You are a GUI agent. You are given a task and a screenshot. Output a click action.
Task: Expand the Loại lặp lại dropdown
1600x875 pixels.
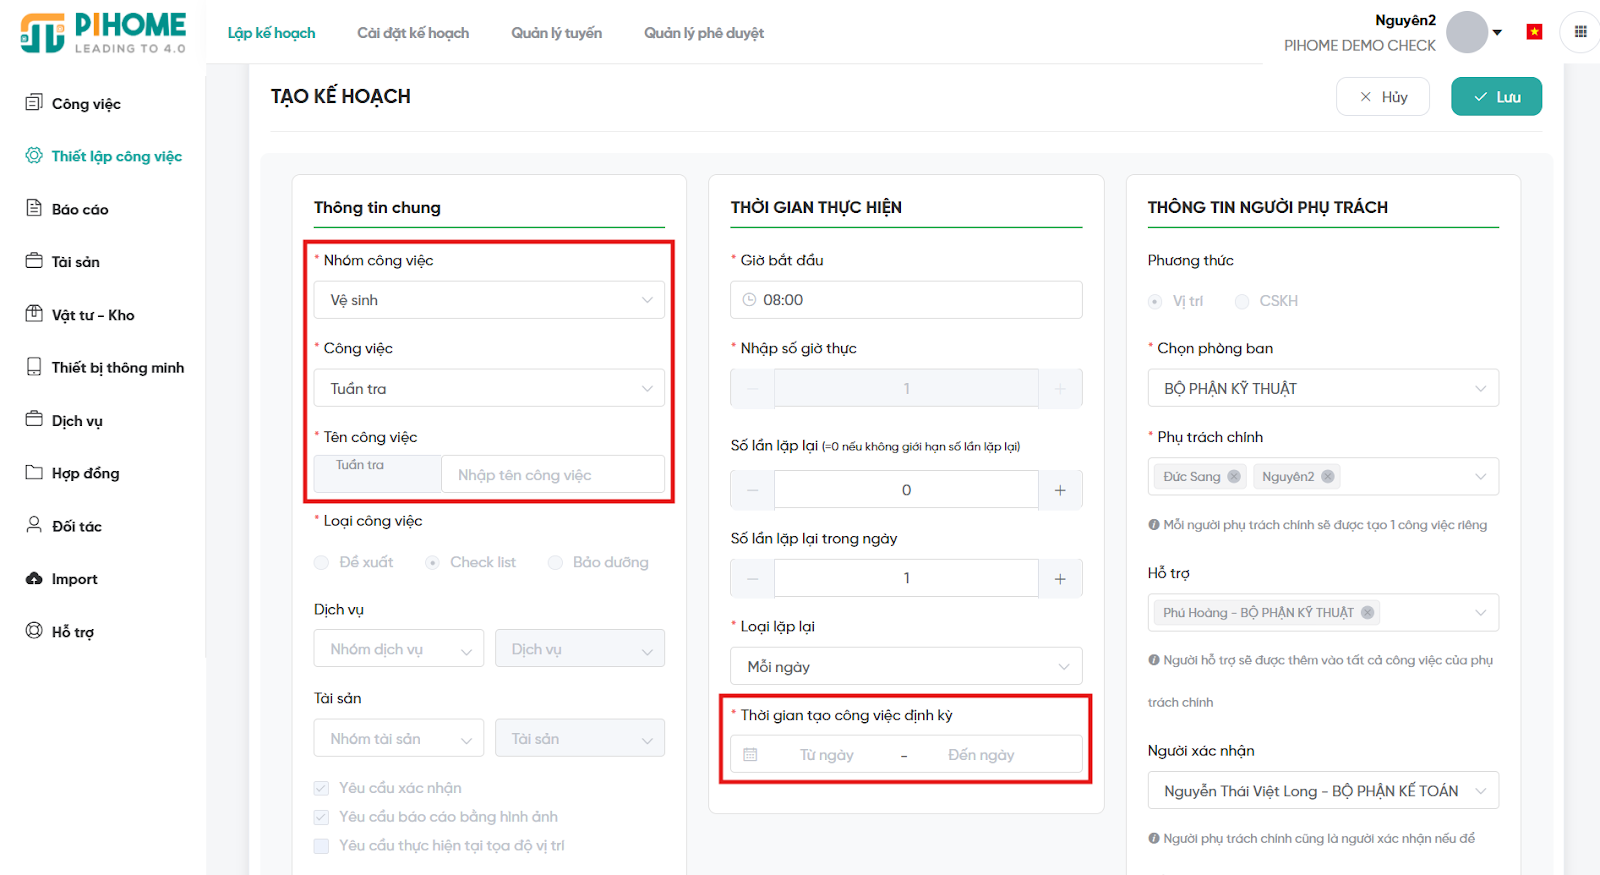tap(906, 667)
